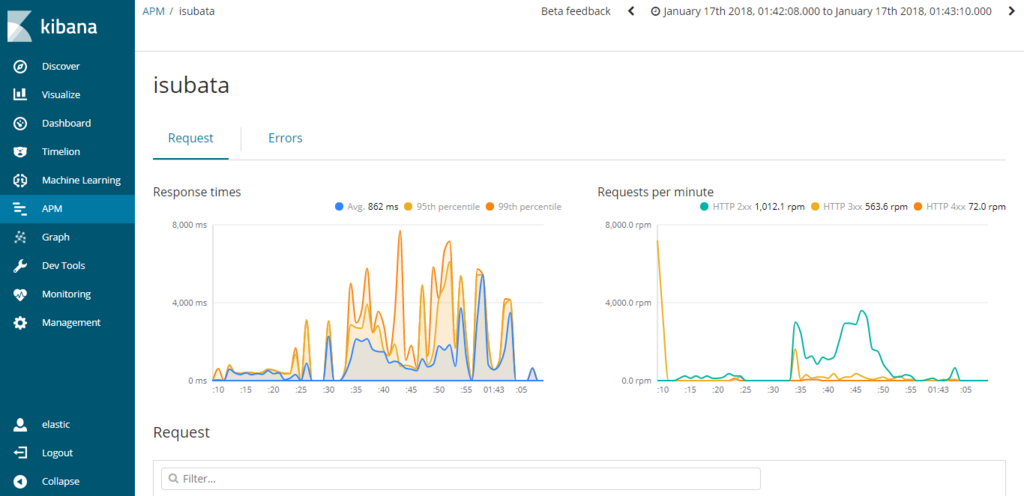
Task: Open Dev Tools via wrench icon
Action: 20,266
